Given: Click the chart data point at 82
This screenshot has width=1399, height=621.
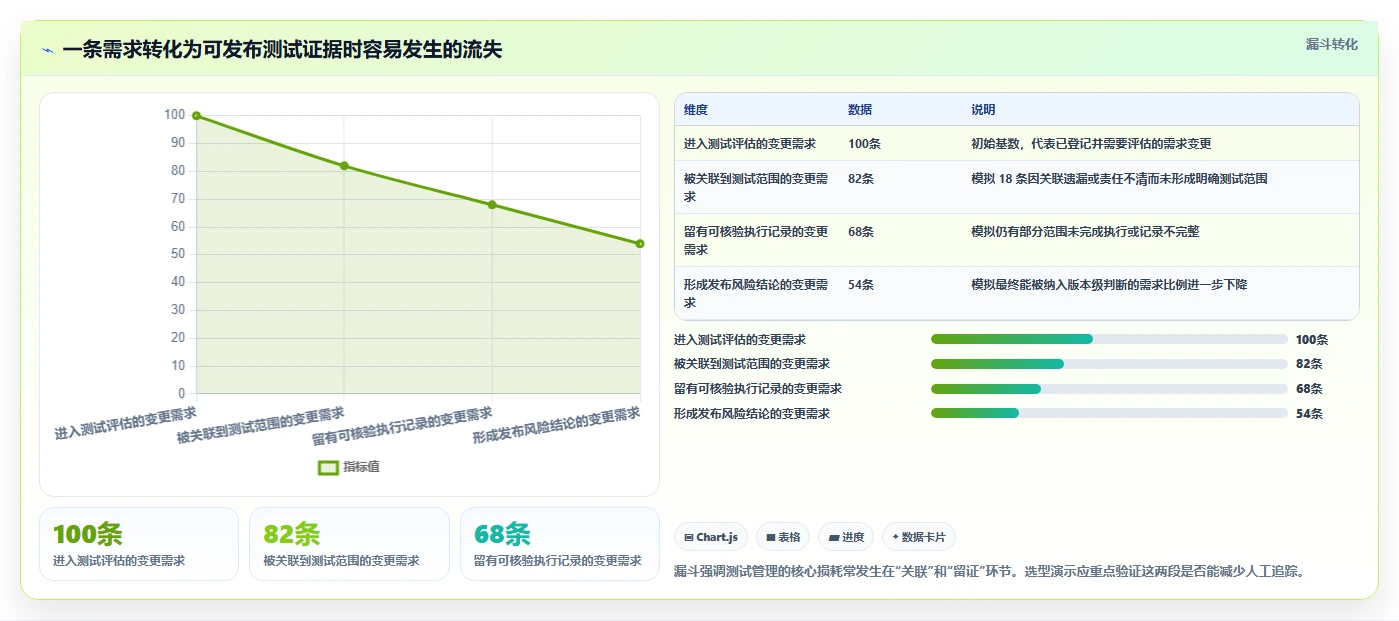Looking at the screenshot, I should click(344, 166).
